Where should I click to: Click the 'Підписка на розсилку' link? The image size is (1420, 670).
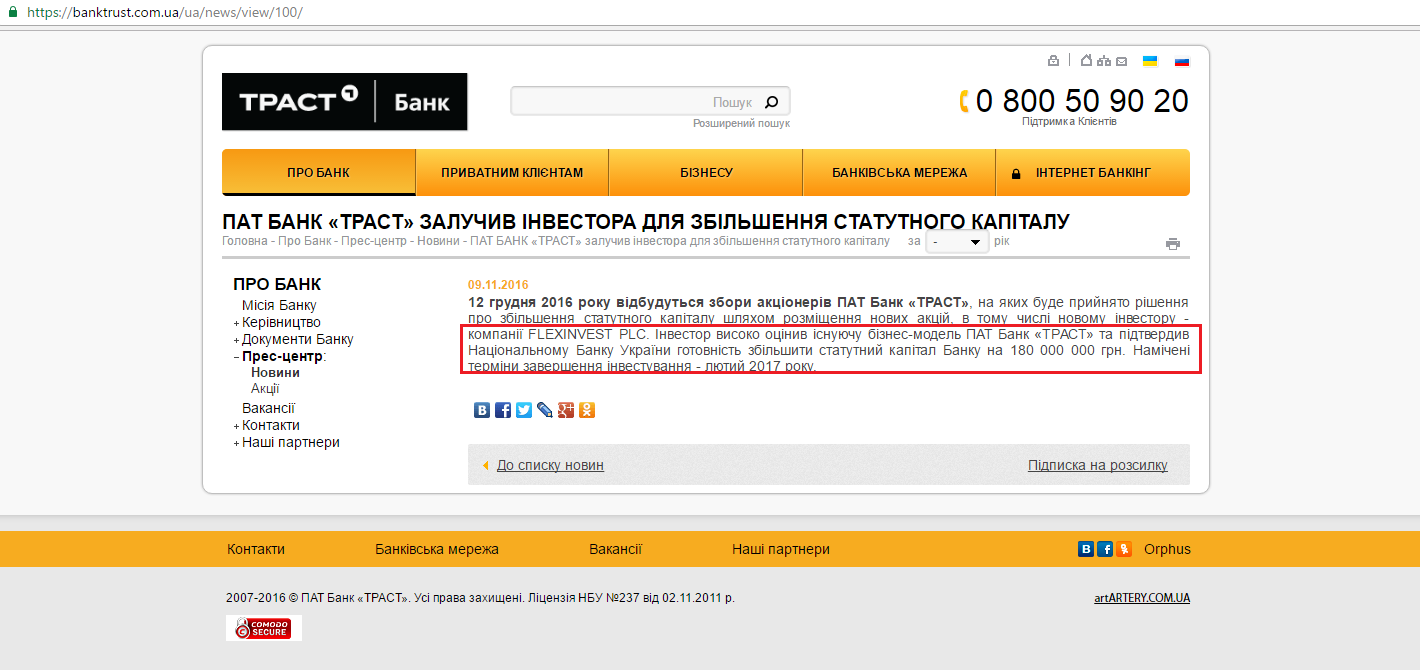(x=1097, y=465)
